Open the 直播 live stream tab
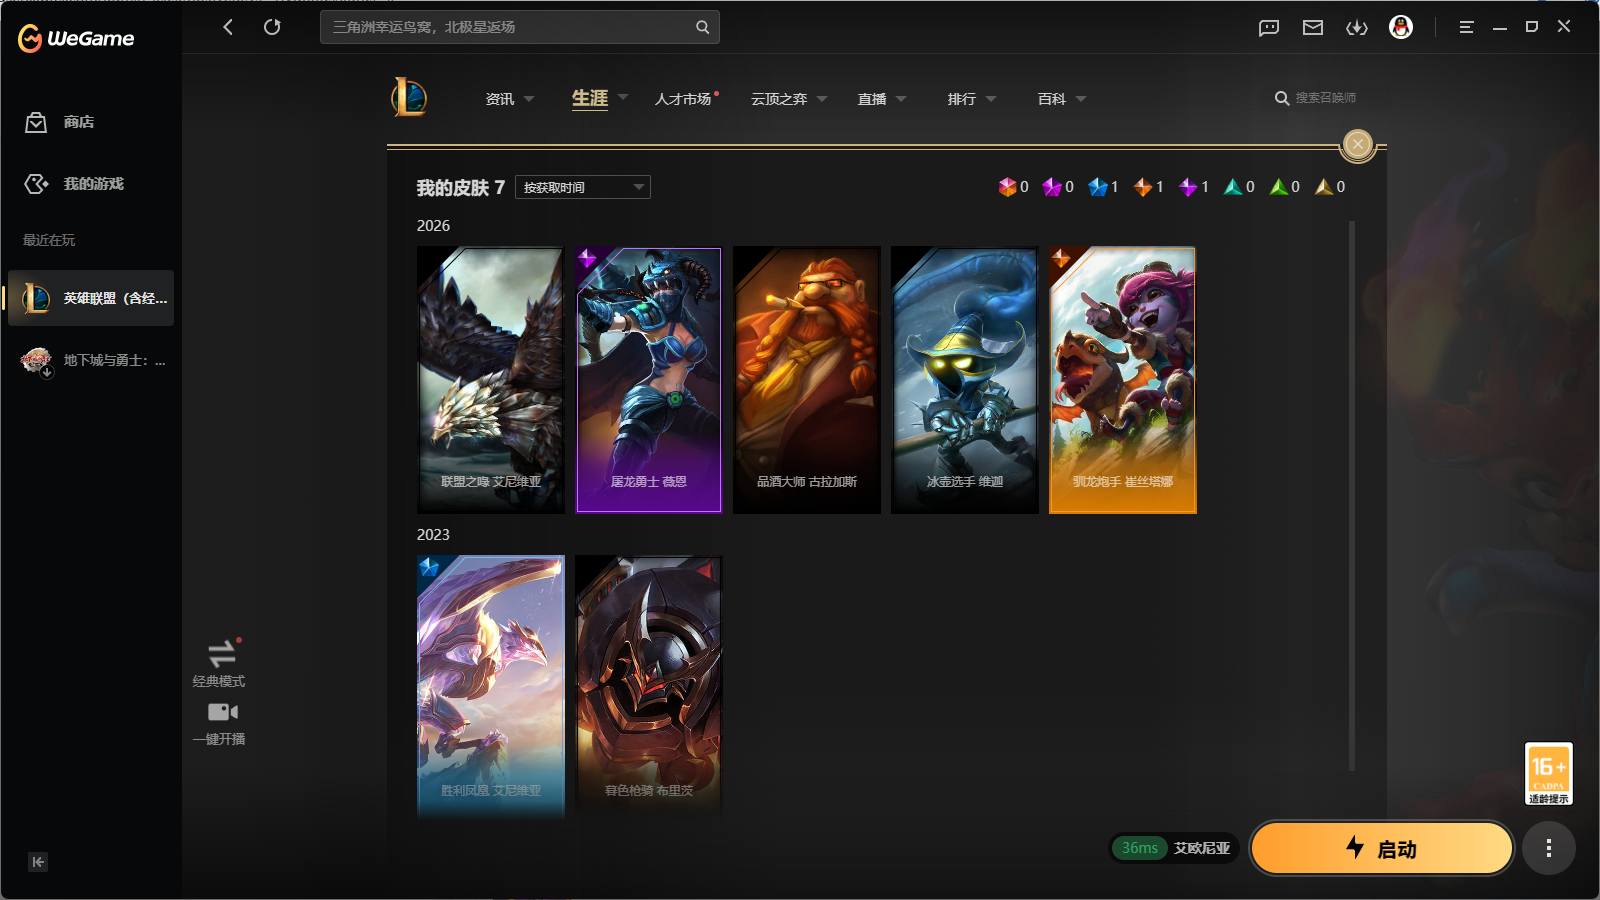1600x900 pixels. point(872,99)
